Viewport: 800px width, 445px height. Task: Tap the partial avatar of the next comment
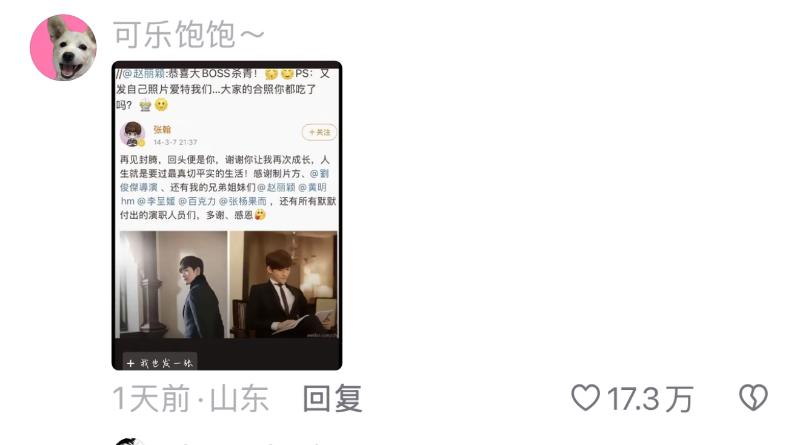click(128, 441)
